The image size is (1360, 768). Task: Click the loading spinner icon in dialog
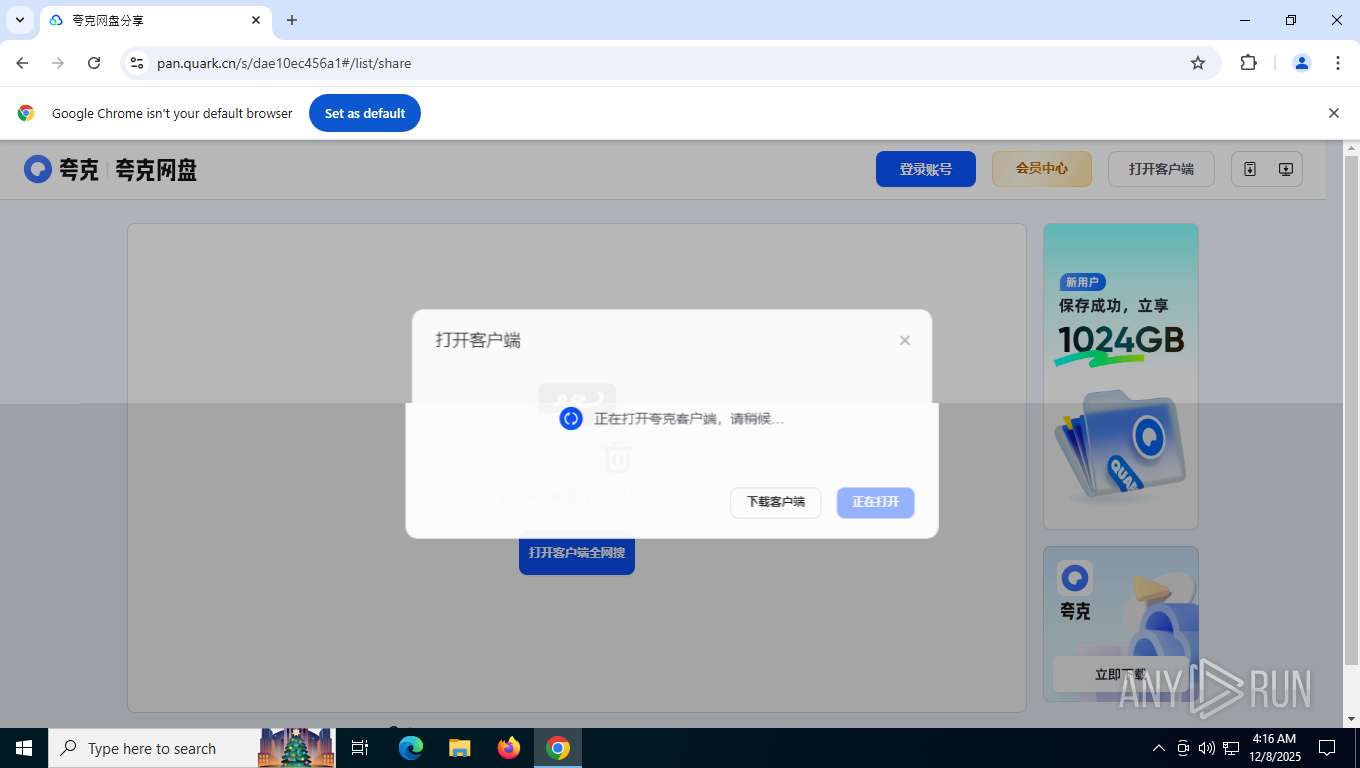[x=571, y=419]
